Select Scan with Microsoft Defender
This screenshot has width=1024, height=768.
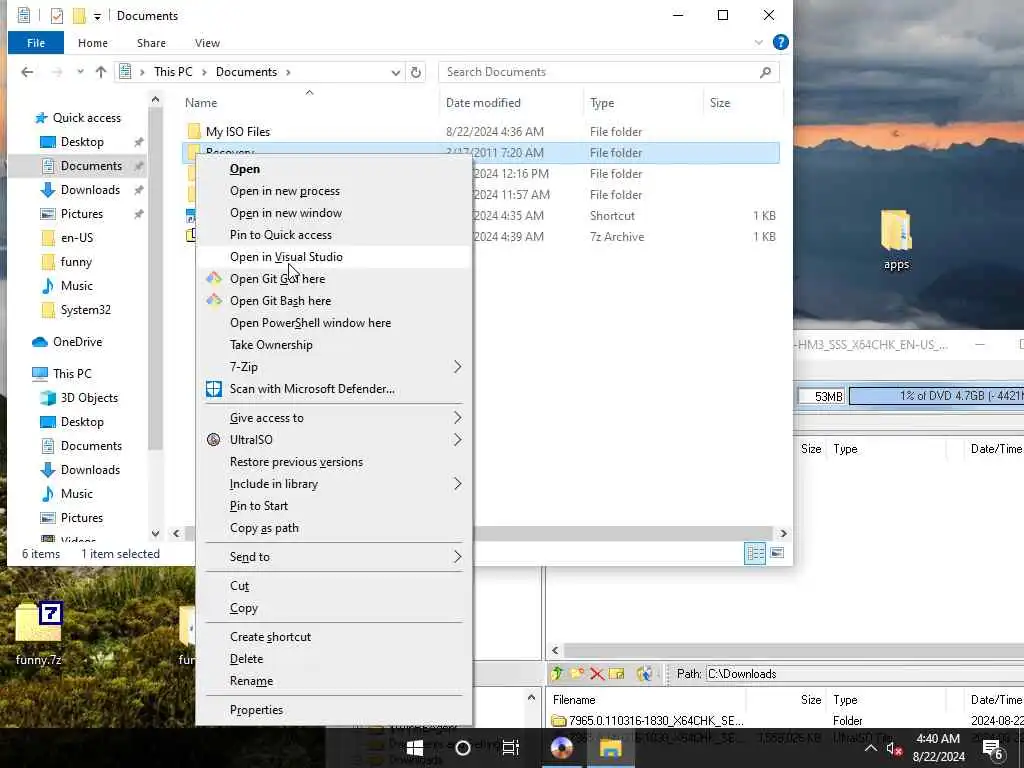[334, 389]
